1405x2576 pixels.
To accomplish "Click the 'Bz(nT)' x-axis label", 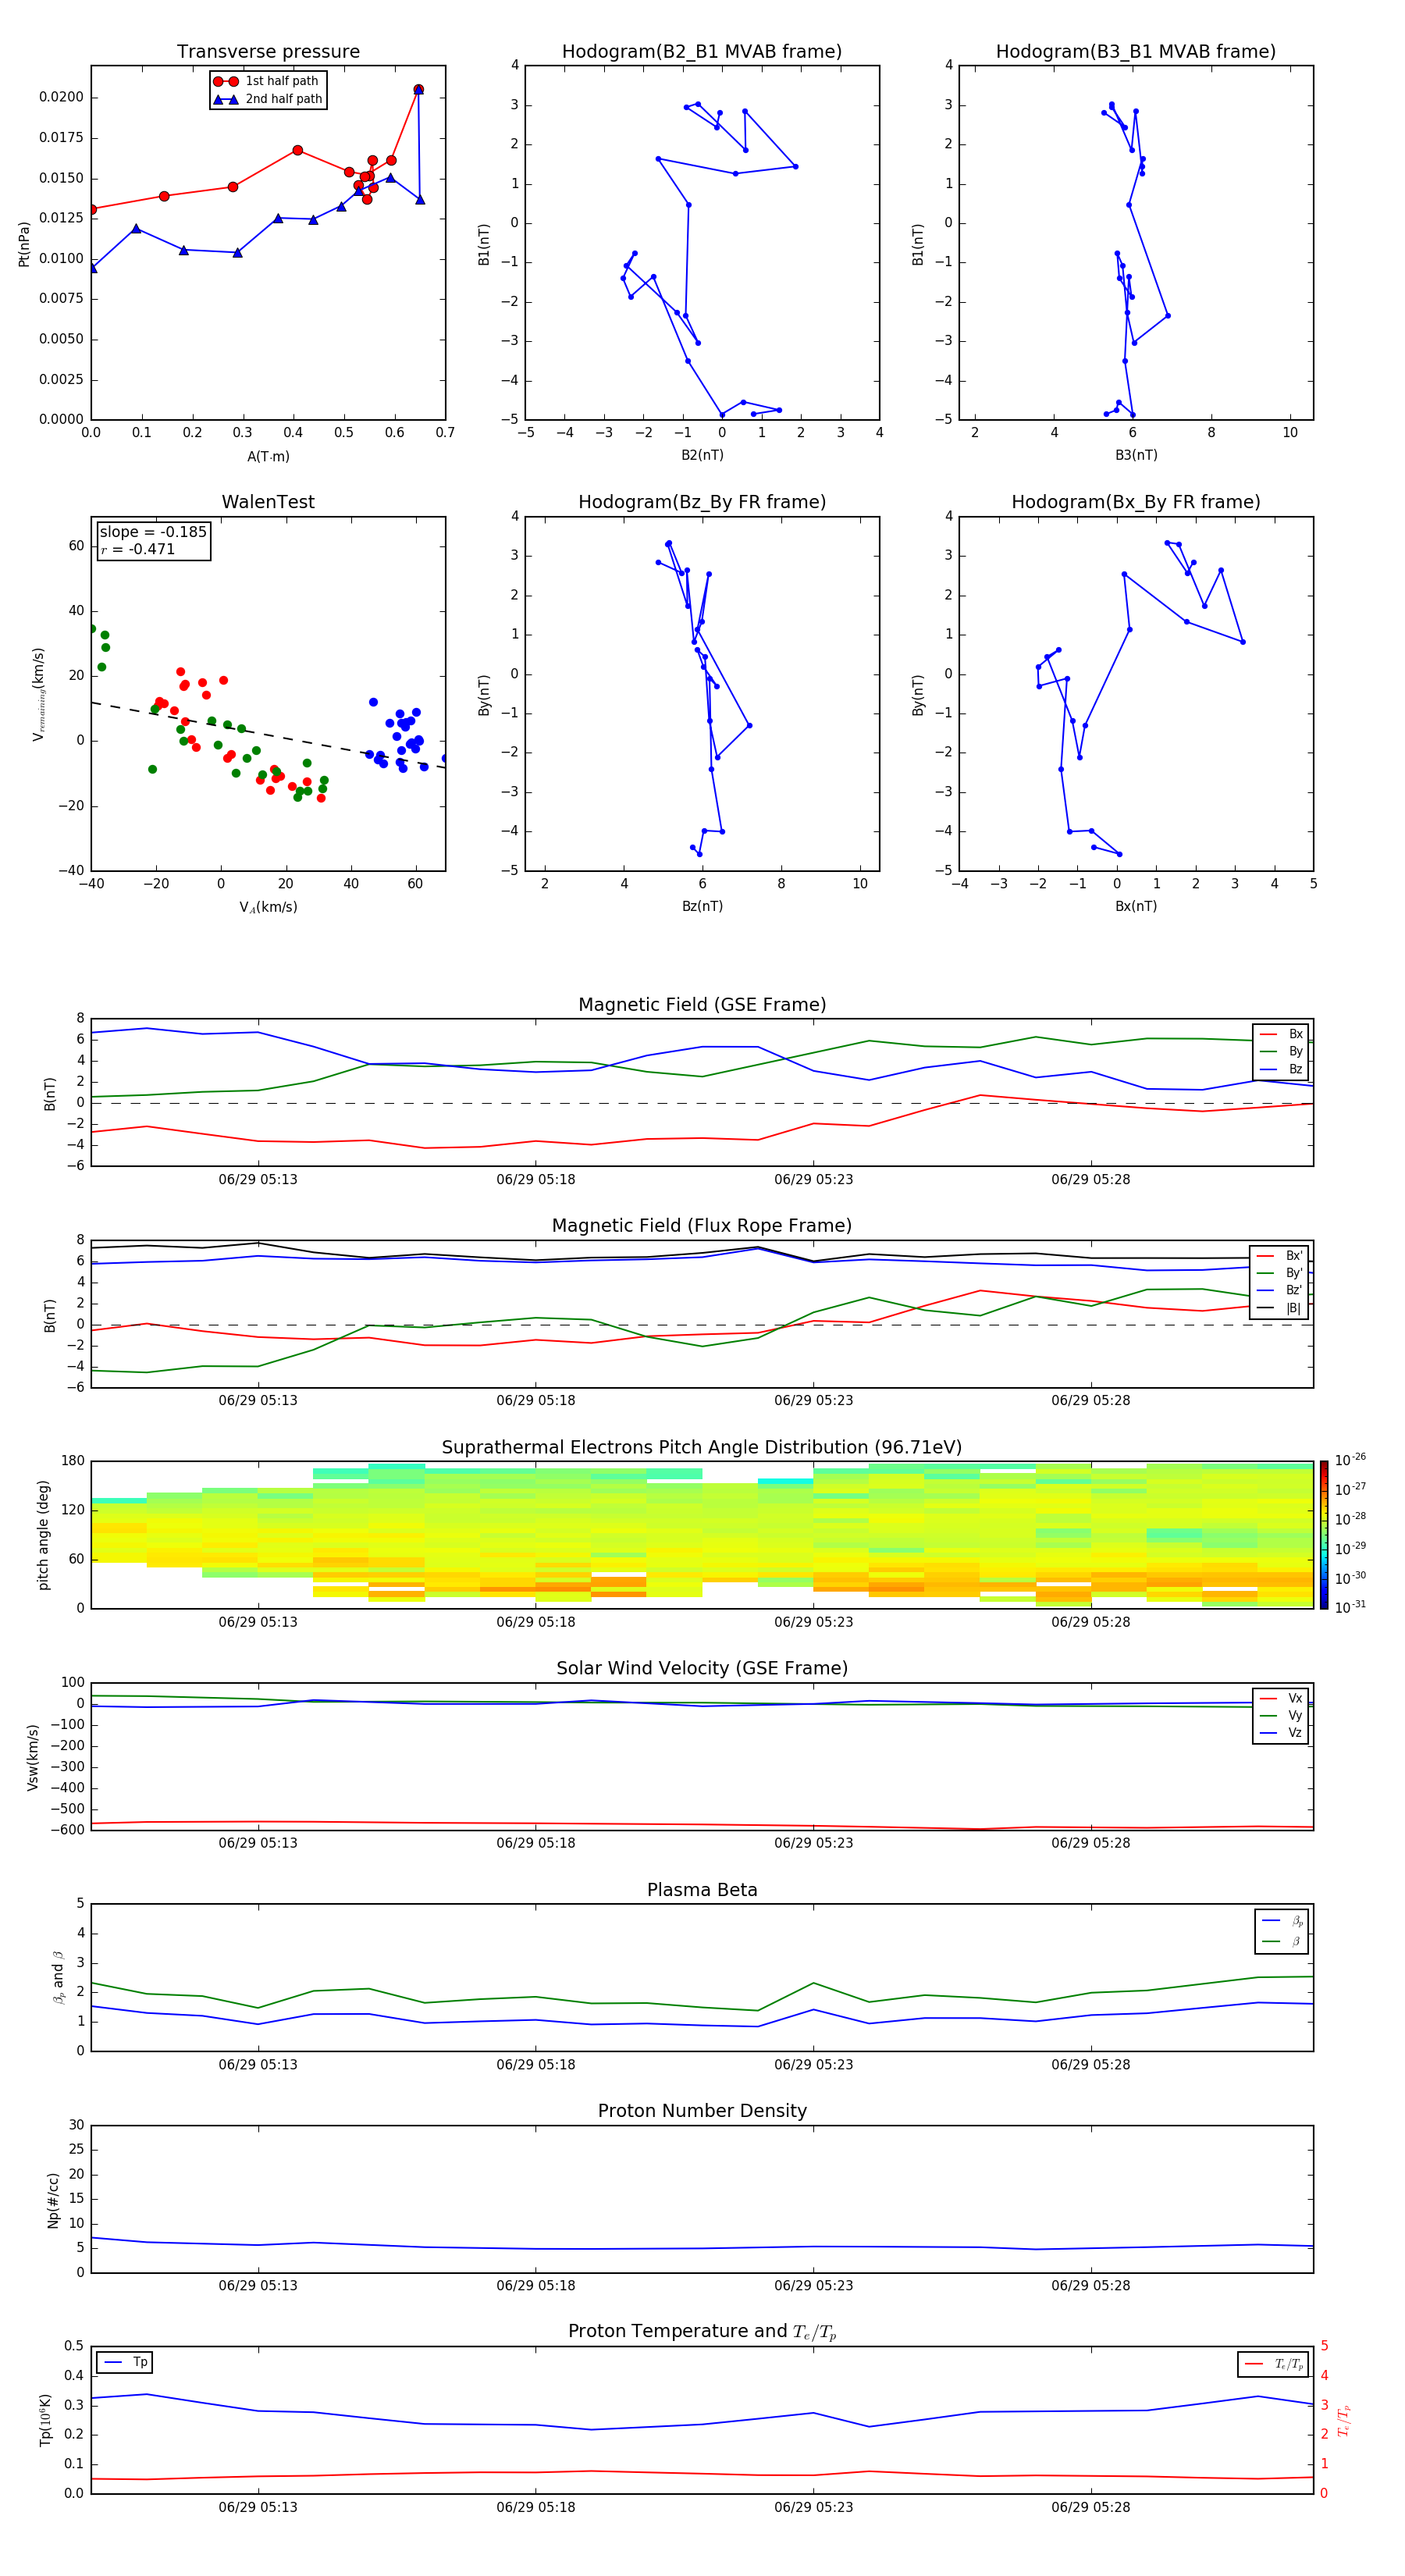I will tap(702, 906).
